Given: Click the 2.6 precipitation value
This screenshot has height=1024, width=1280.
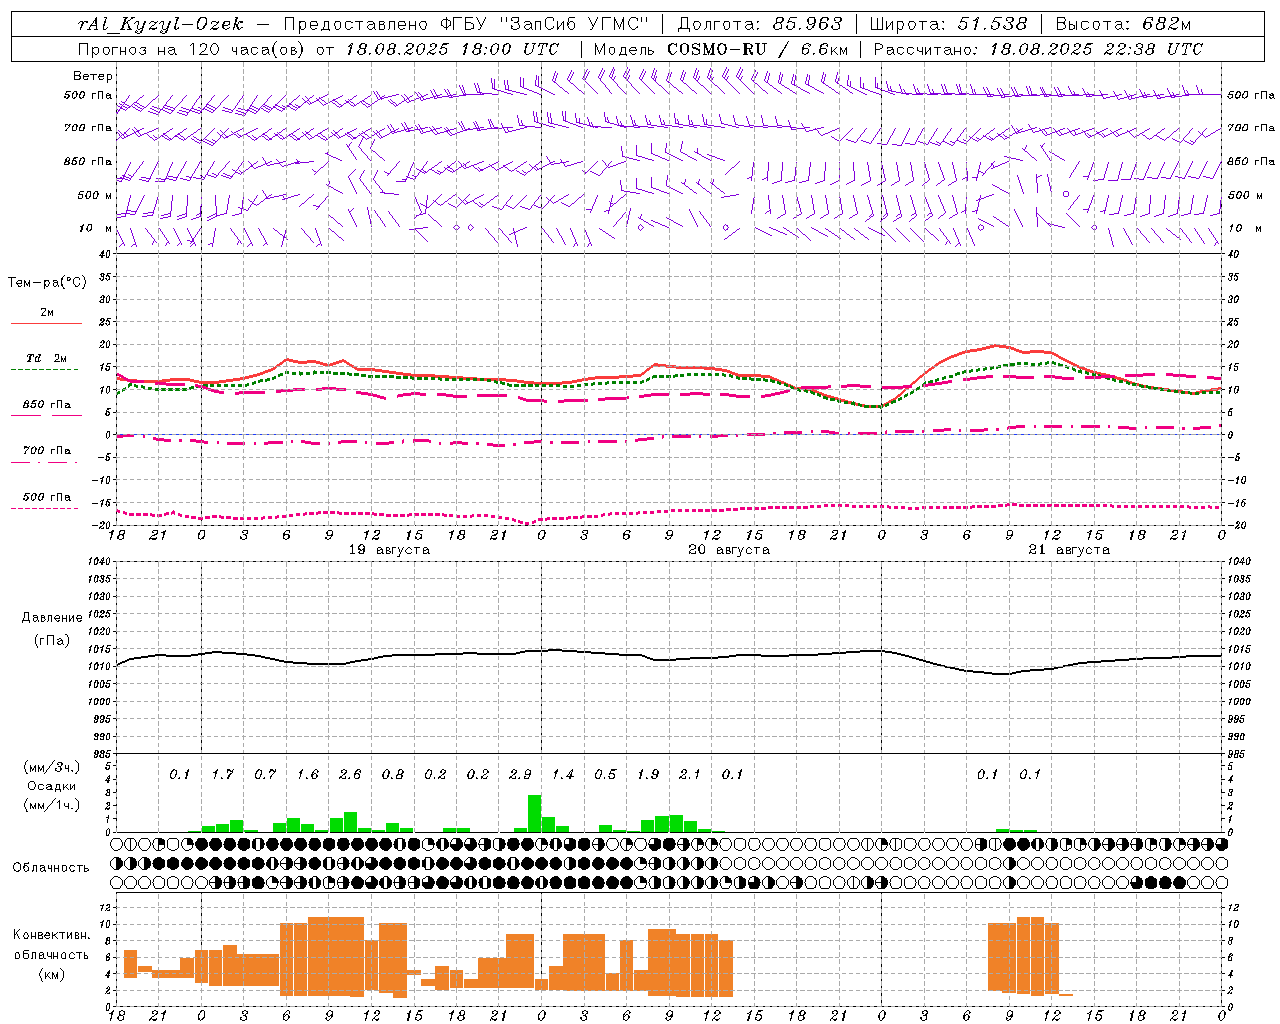Looking at the screenshot, I should (350, 774).
